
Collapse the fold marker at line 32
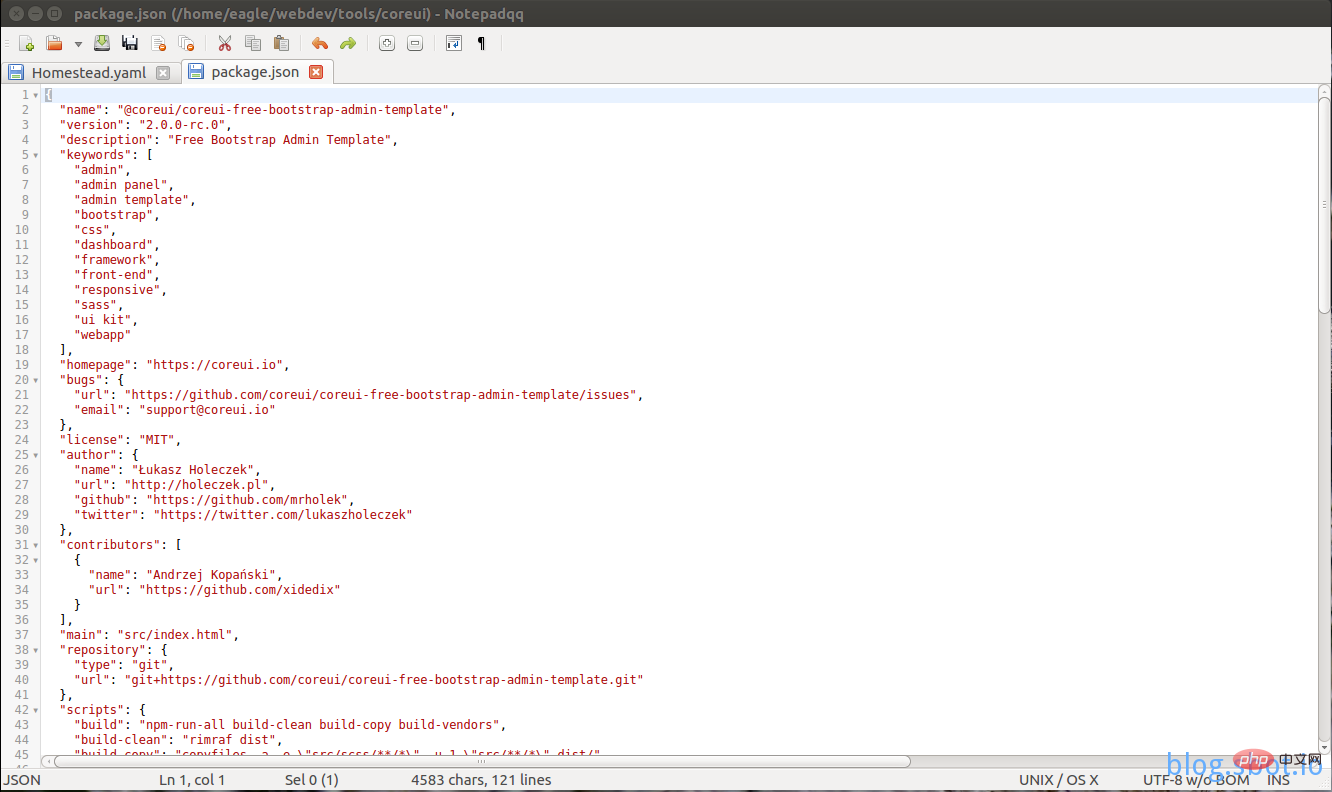(x=36, y=560)
